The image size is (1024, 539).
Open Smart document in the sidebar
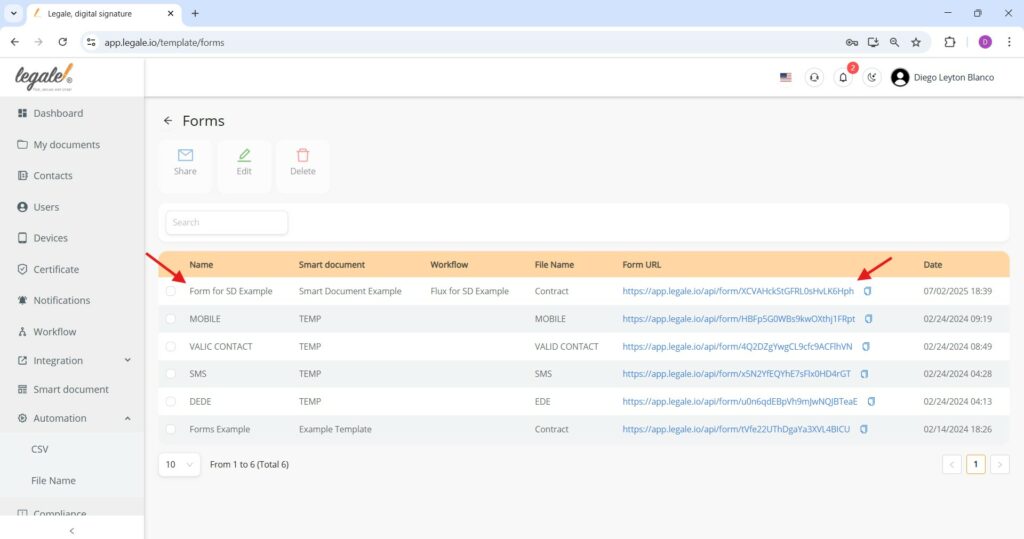pyautogui.click(x=71, y=389)
